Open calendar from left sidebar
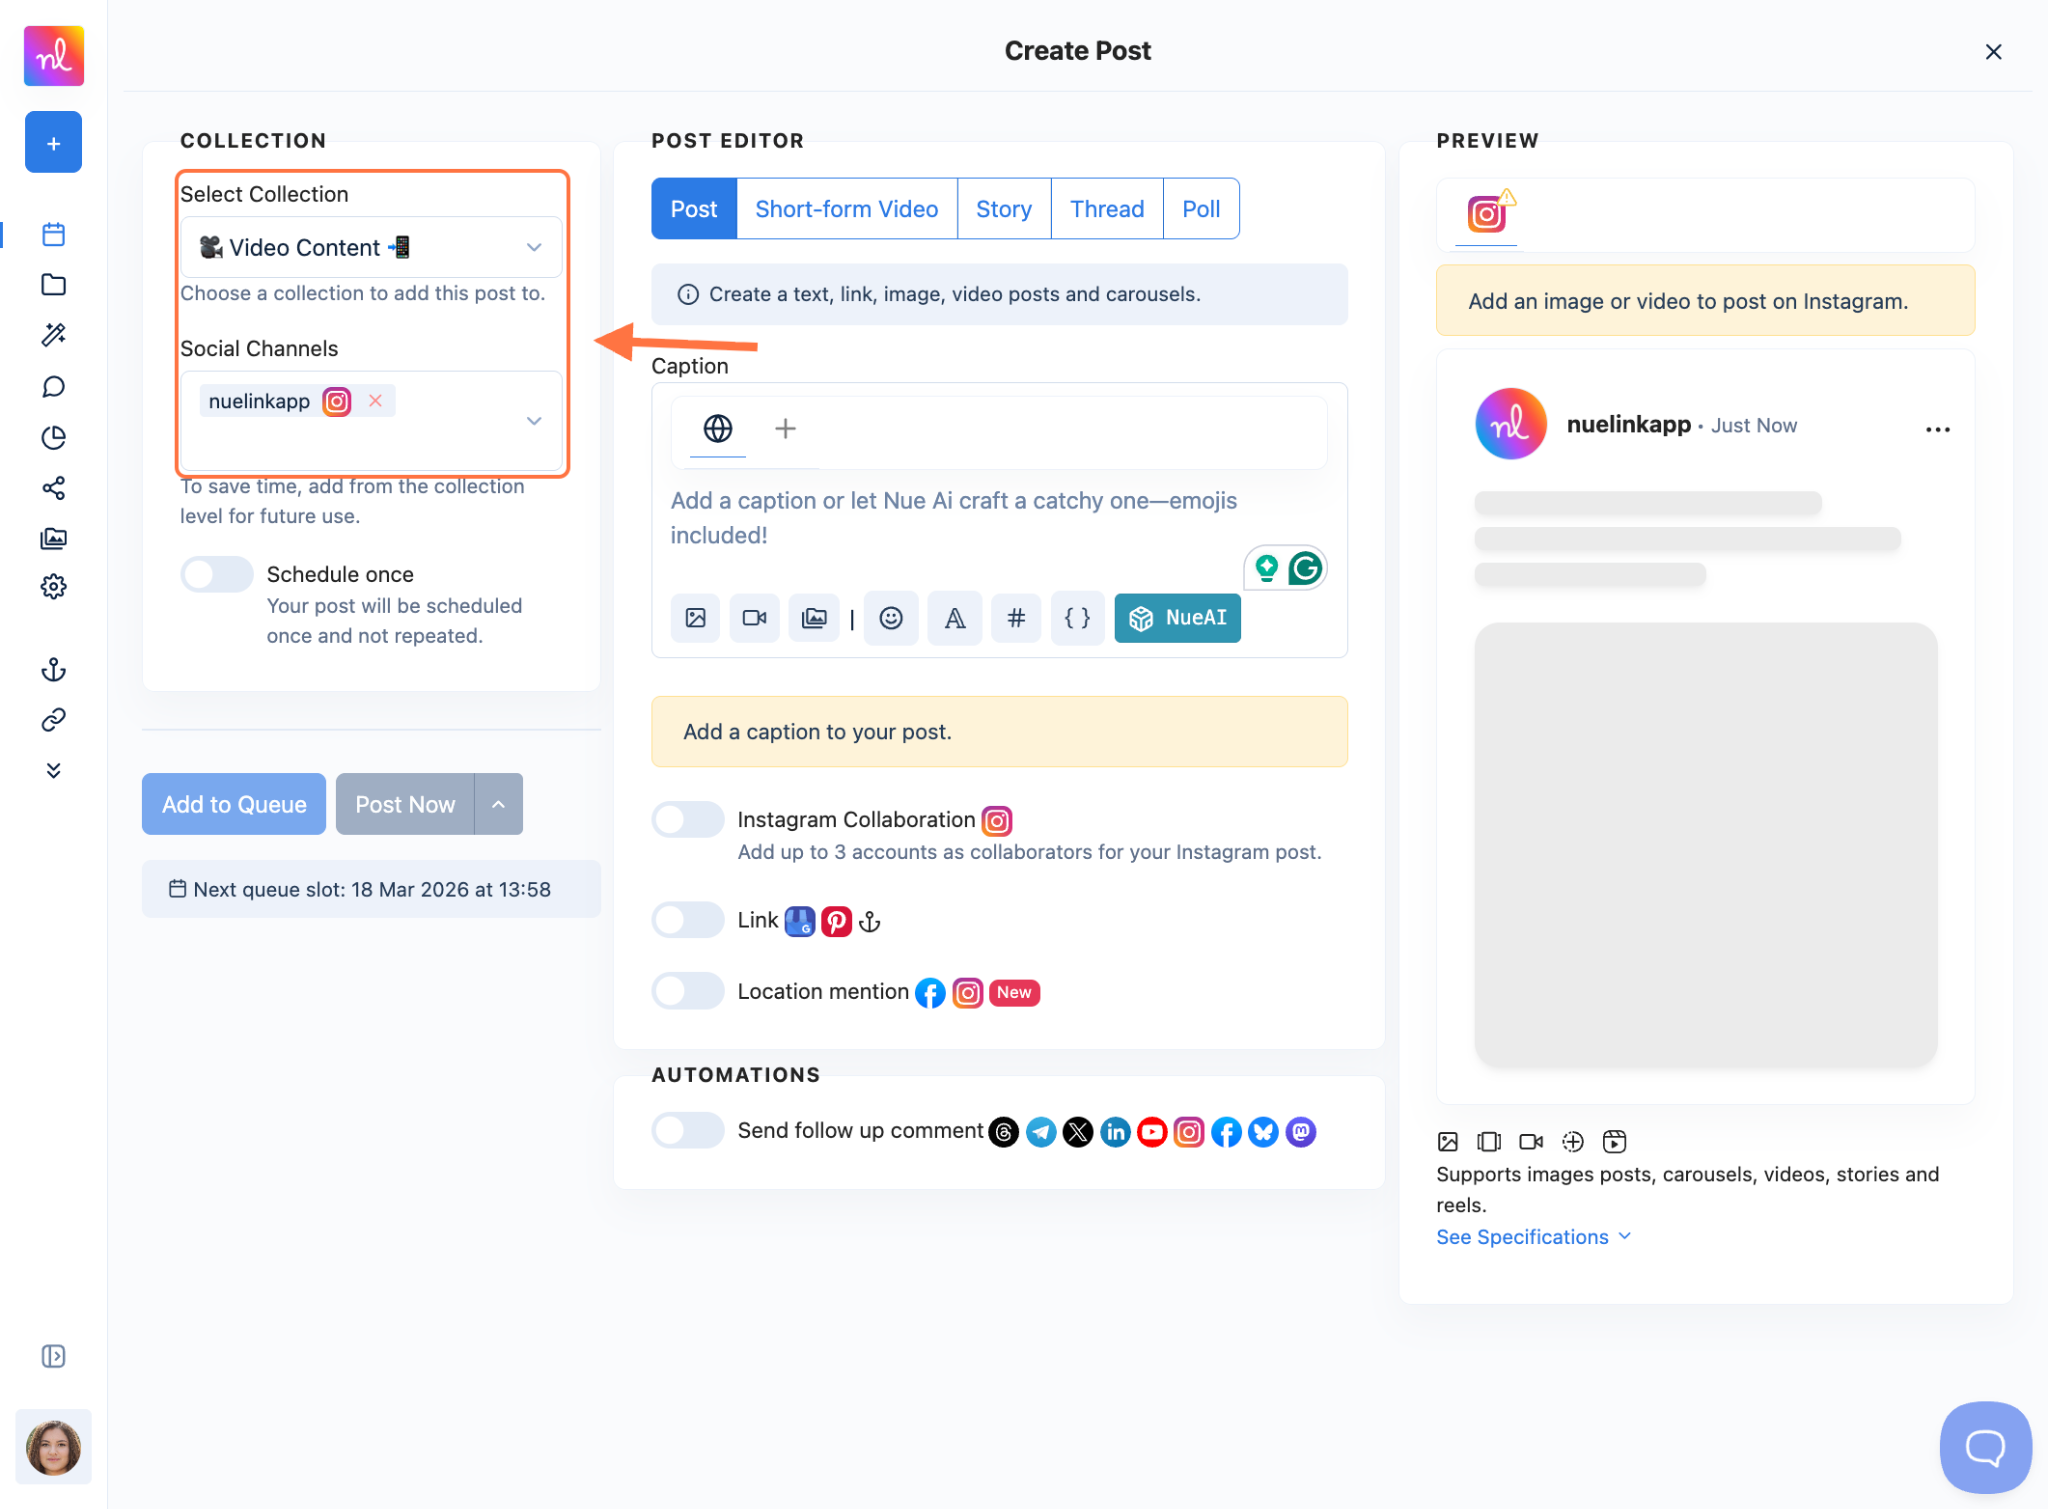This screenshot has width=2048, height=1509. [53, 234]
